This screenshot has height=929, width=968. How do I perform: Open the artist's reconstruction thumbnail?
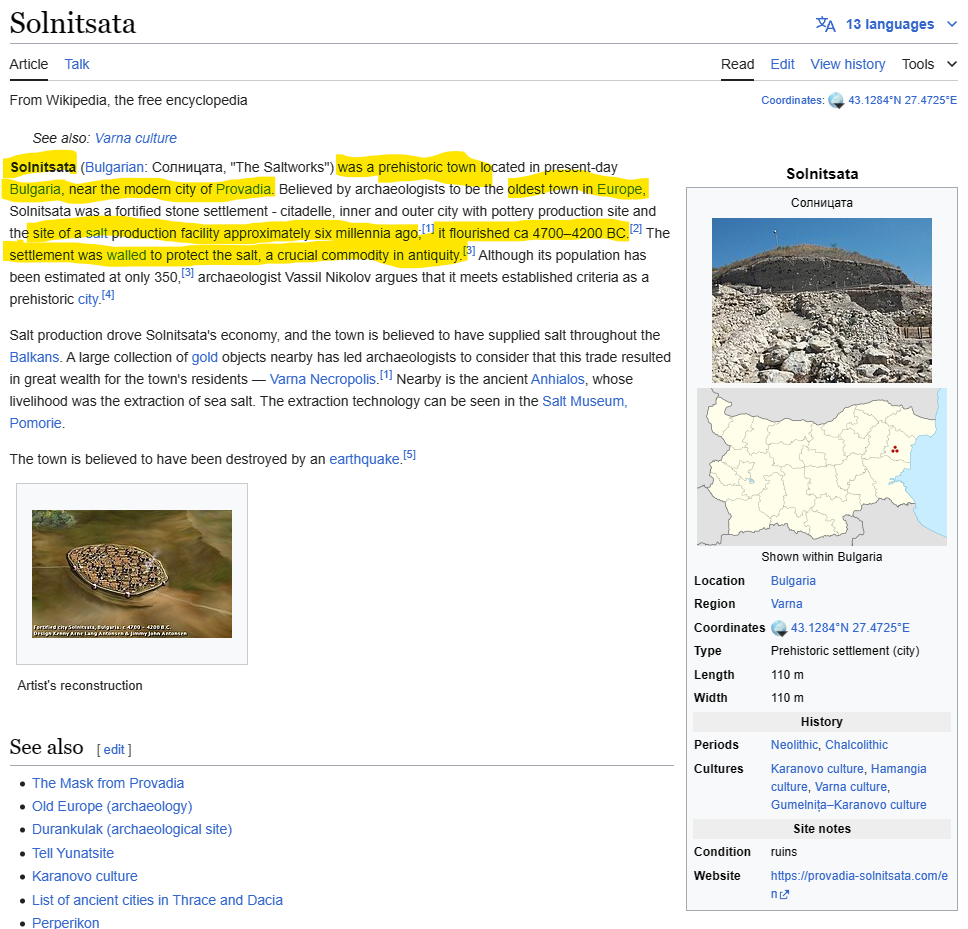coord(132,573)
